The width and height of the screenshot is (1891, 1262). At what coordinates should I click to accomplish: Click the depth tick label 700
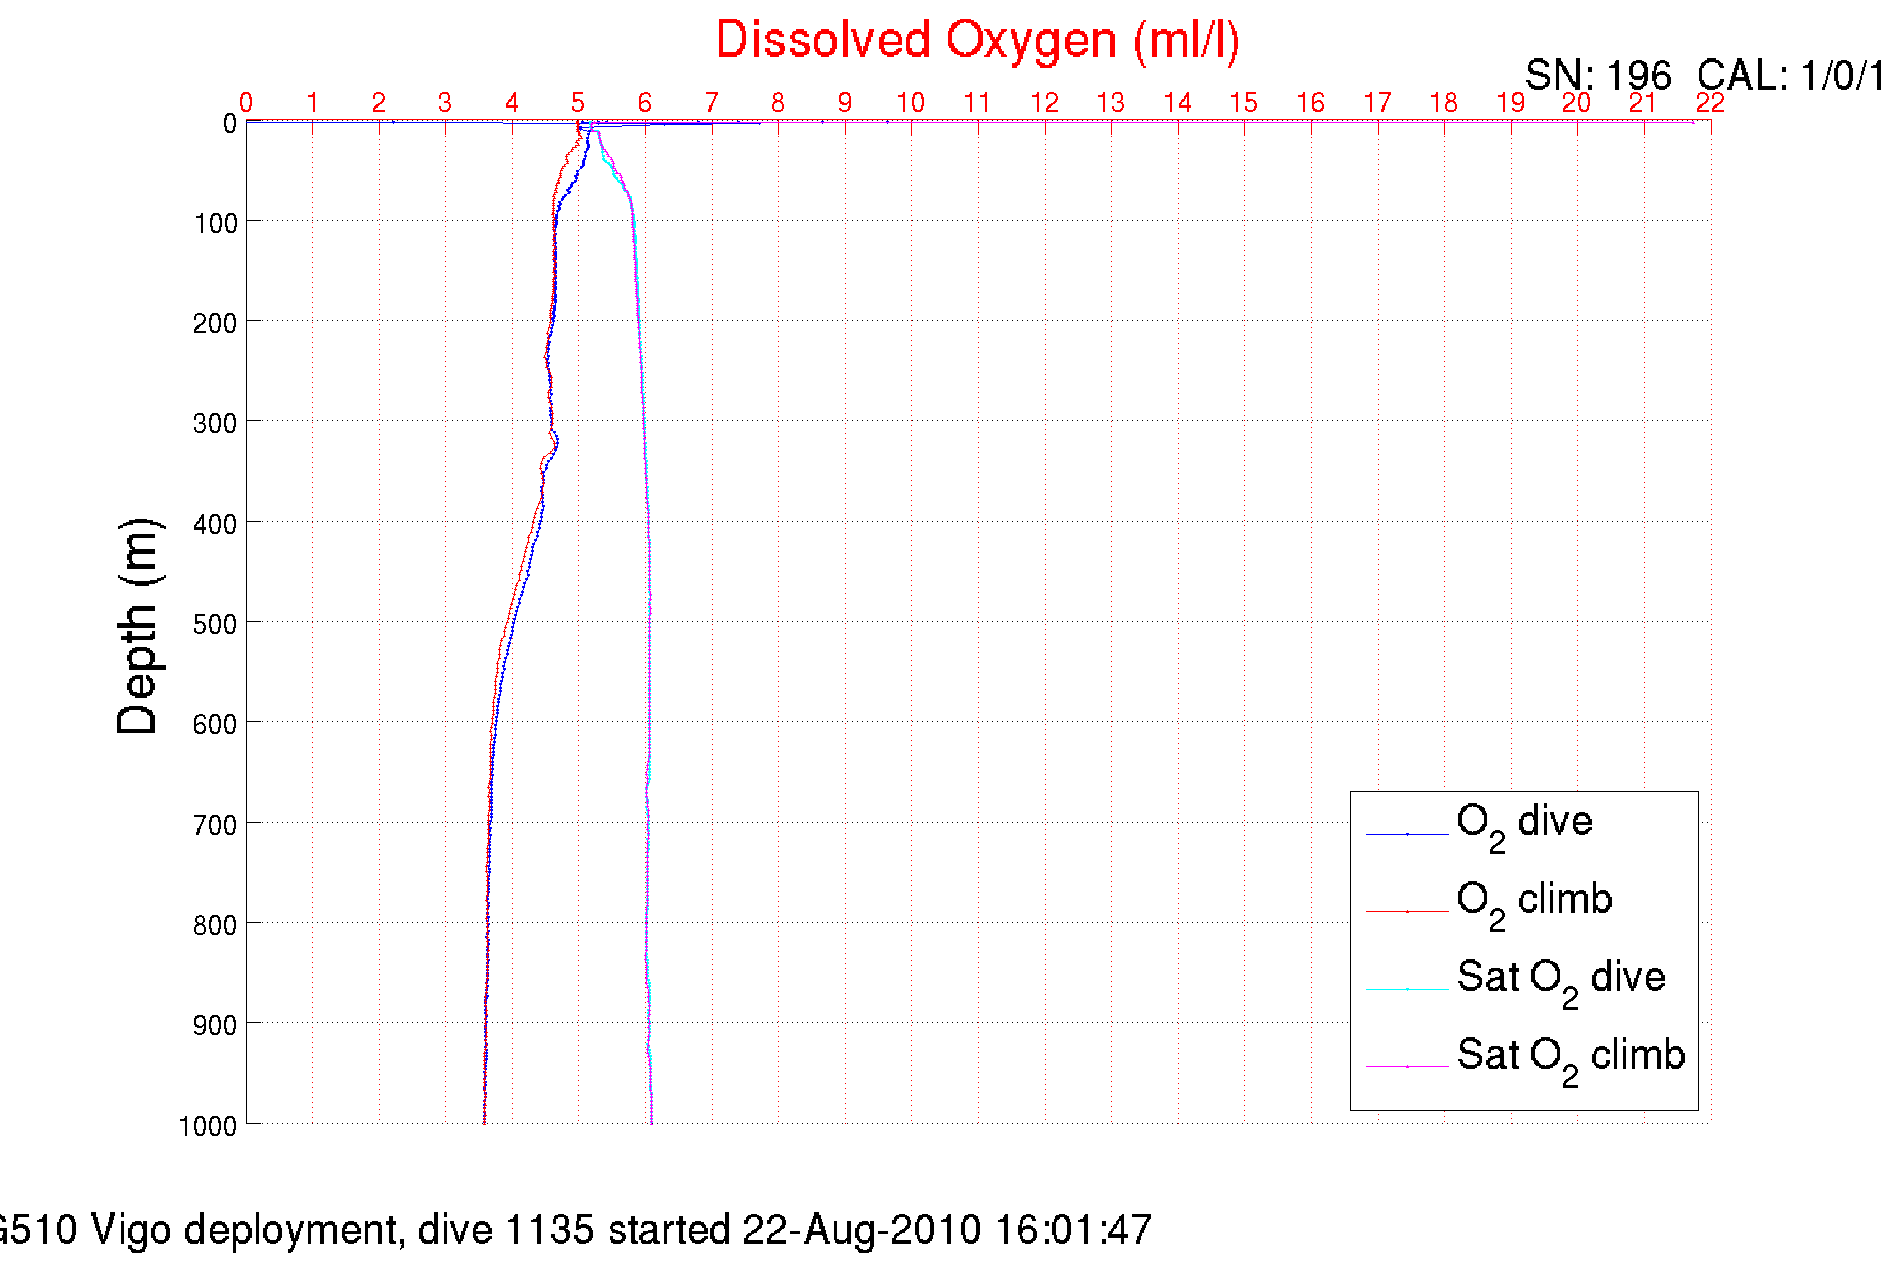[x=216, y=826]
